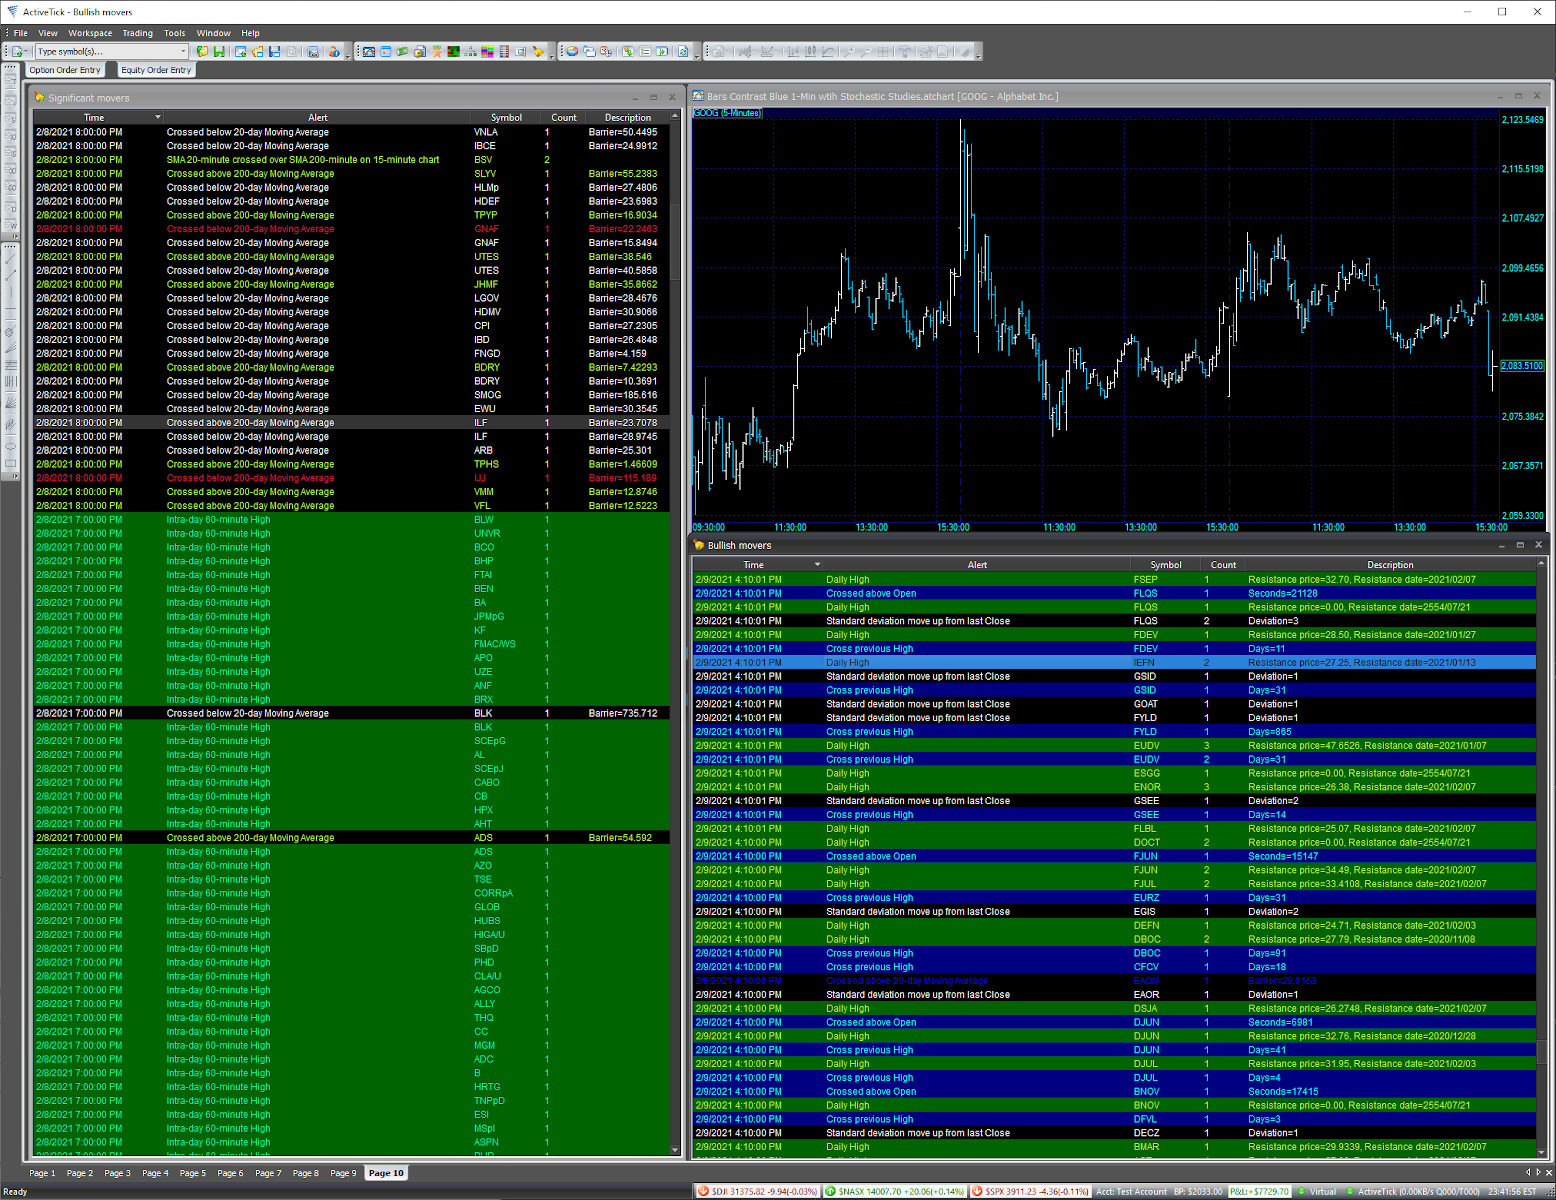
Task: Switch to Page 9 tab
Action: point(343,1173)
